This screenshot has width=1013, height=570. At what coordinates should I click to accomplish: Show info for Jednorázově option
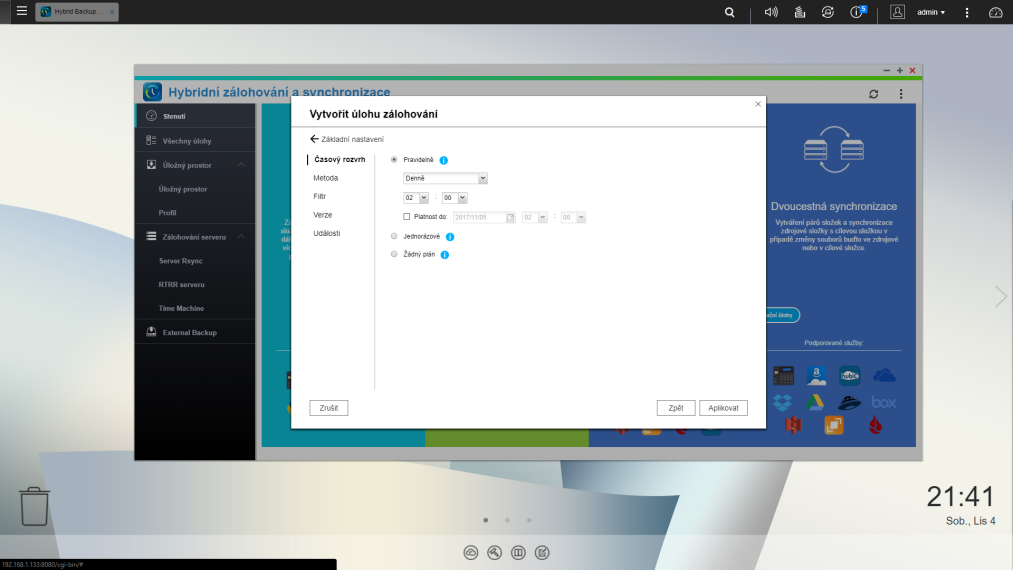(x=450, y=237)
